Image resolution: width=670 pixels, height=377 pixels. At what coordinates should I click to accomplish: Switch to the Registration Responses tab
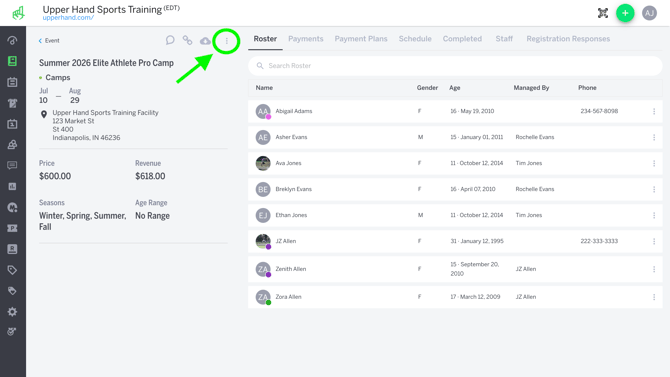click(x=568, y=39)
